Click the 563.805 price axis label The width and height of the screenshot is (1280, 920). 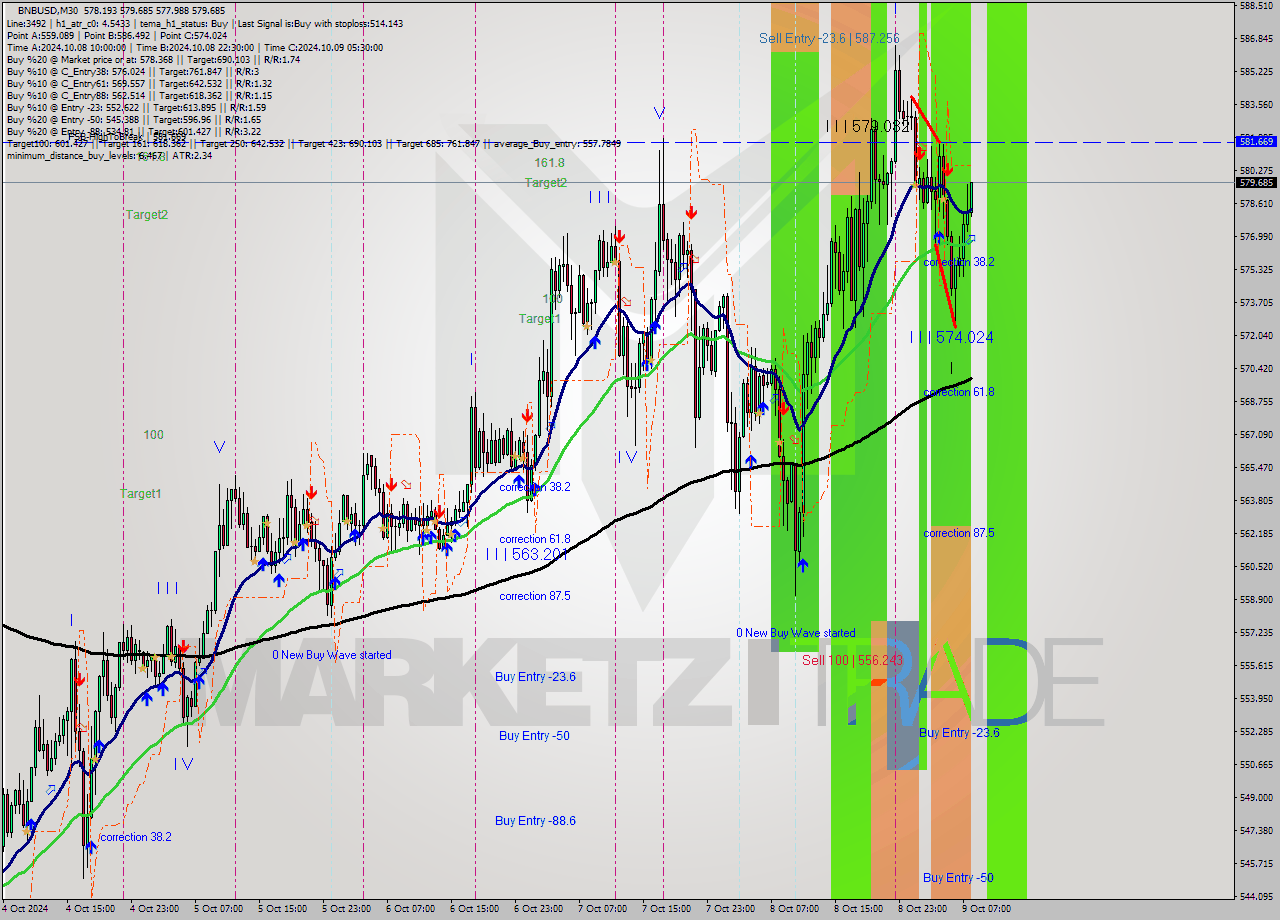[1257, 500]
